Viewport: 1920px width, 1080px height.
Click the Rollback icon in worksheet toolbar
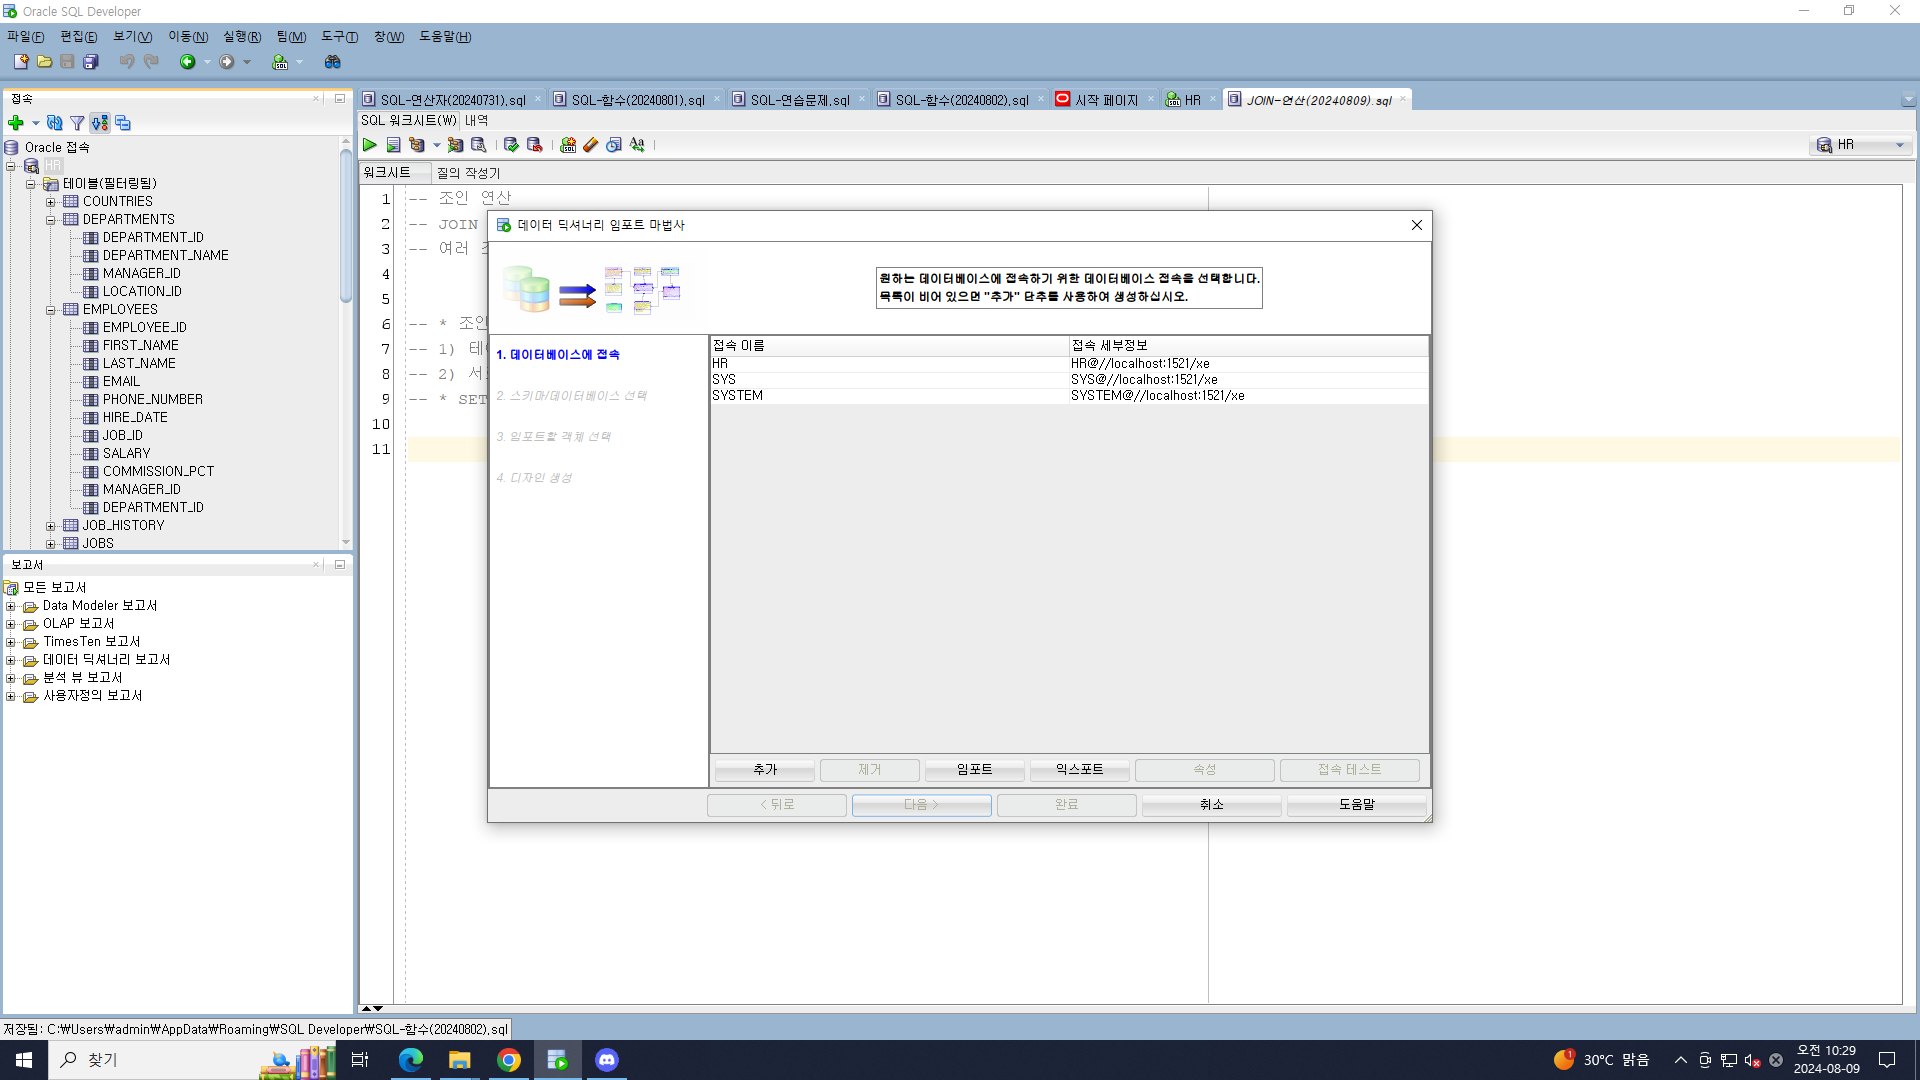pos(534,145)
